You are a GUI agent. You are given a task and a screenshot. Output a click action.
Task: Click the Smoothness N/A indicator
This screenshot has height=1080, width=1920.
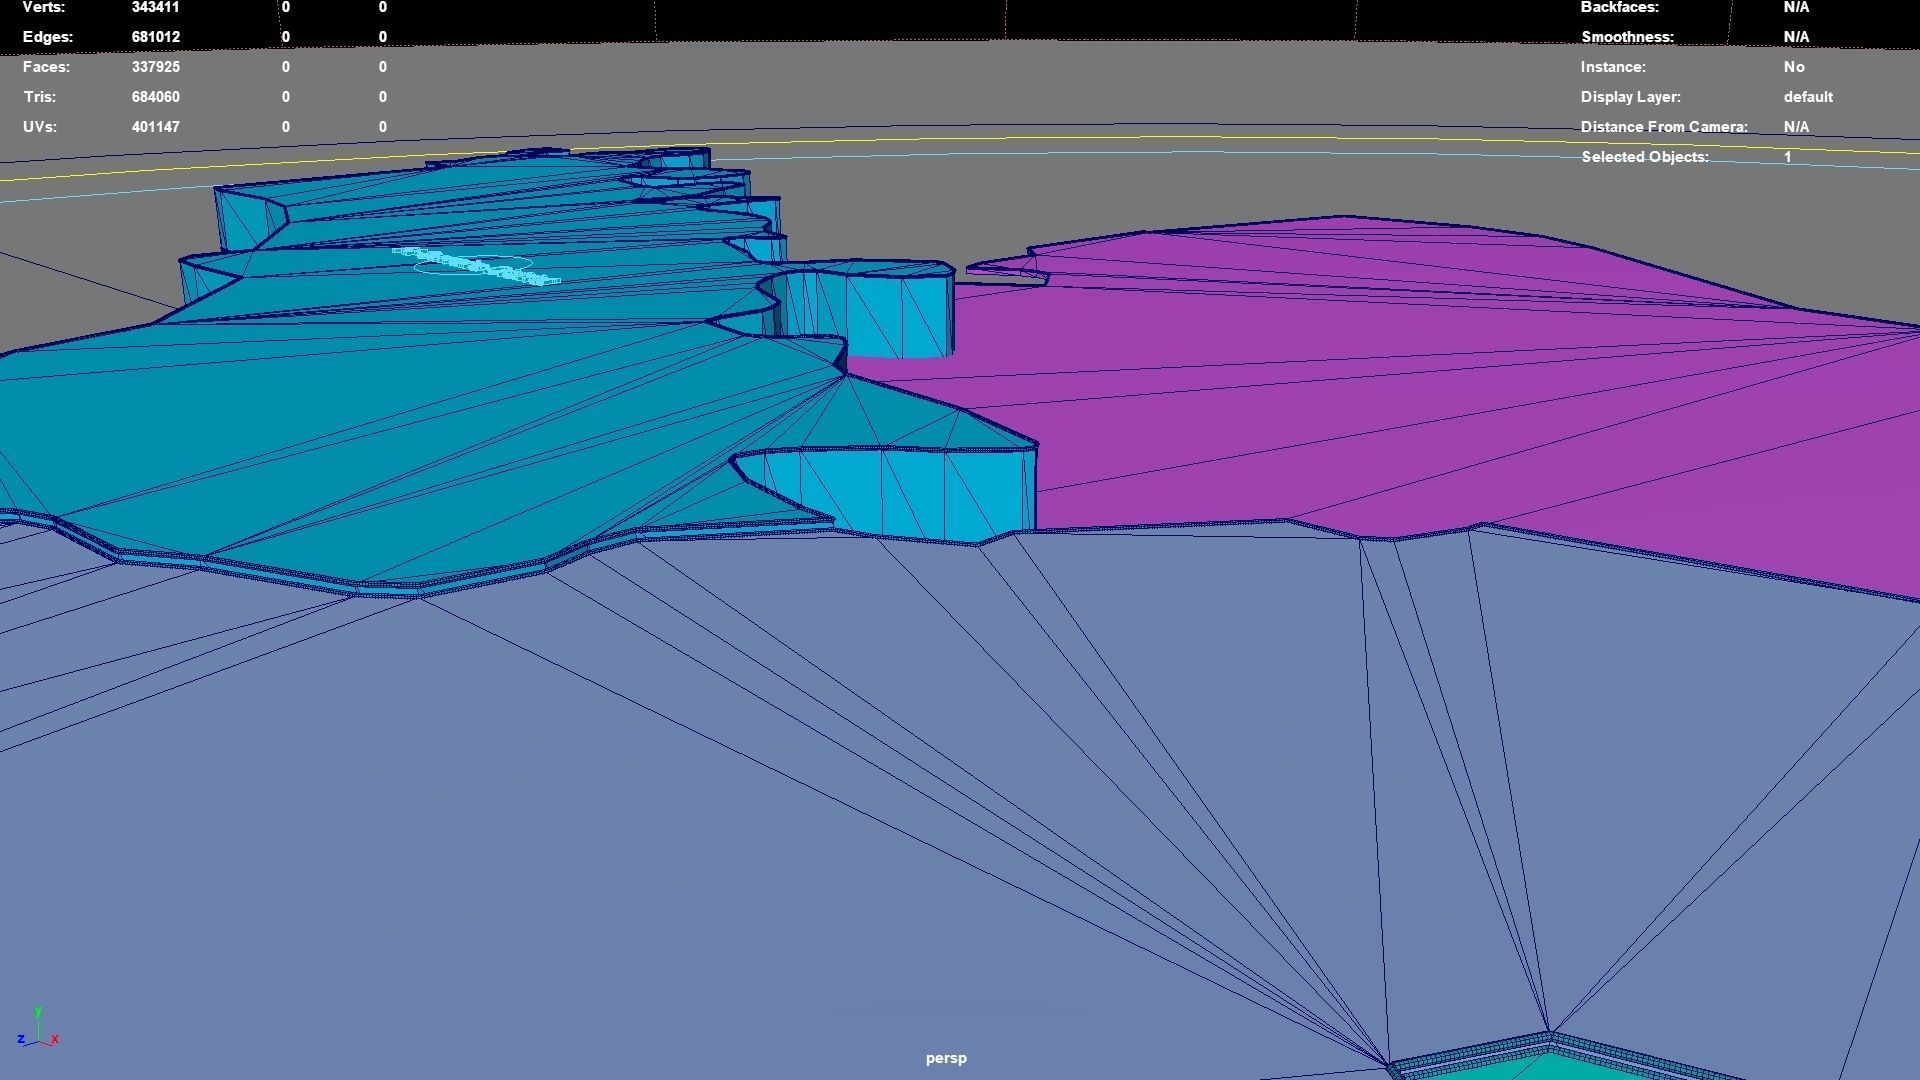1795,37
